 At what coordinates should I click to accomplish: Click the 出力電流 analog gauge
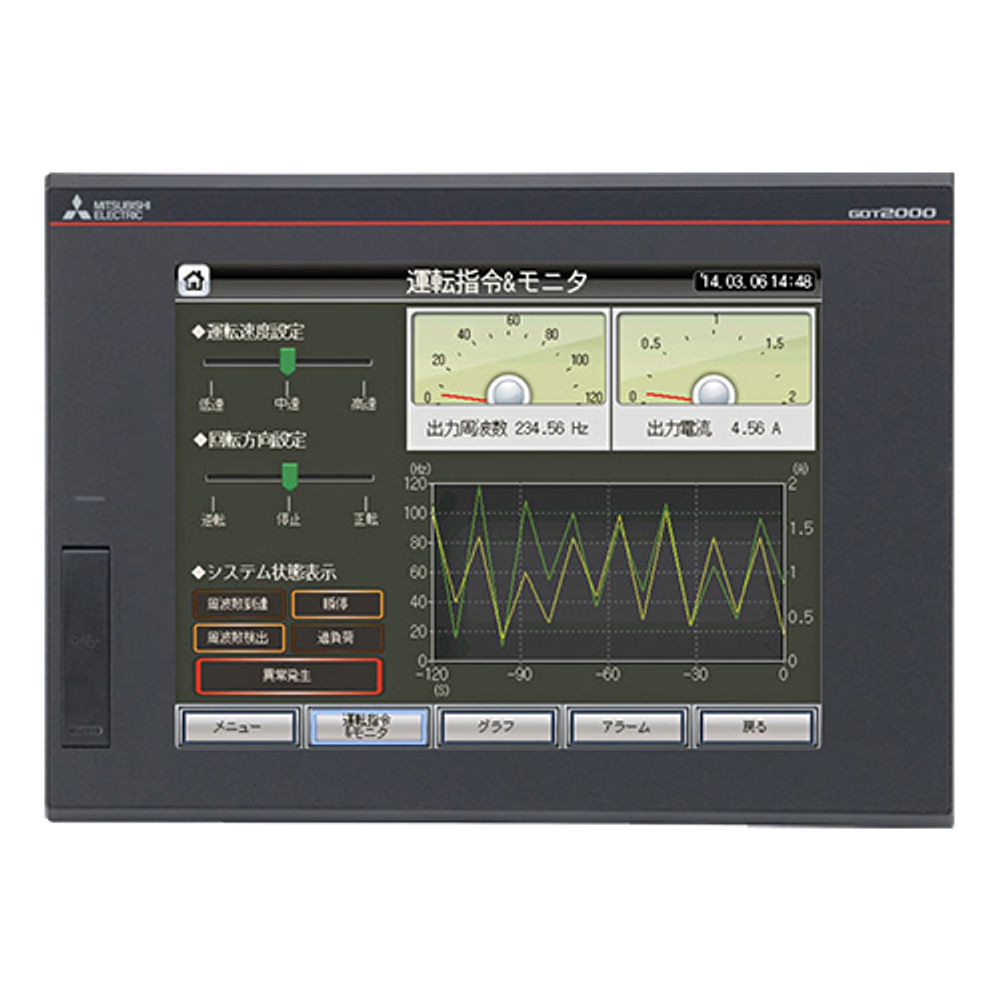pyautogui.click(x=714, y=360)
